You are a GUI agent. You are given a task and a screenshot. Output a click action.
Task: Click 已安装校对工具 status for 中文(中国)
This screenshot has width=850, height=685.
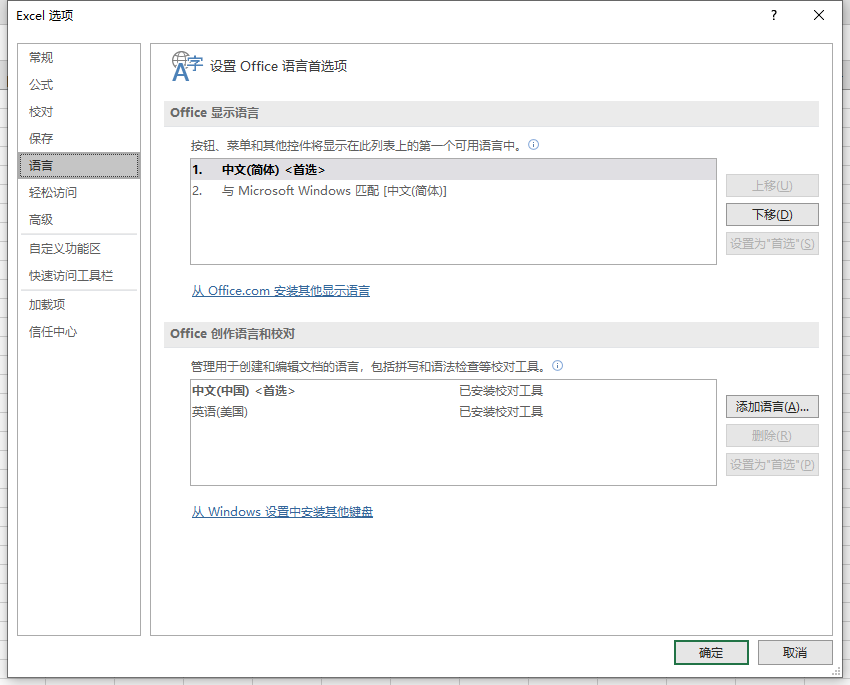pos(501,391)
